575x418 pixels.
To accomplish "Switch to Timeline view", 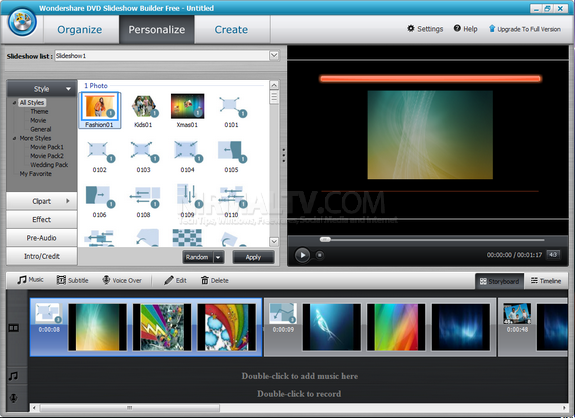I will pyautogui.click(x=546, y=281).
